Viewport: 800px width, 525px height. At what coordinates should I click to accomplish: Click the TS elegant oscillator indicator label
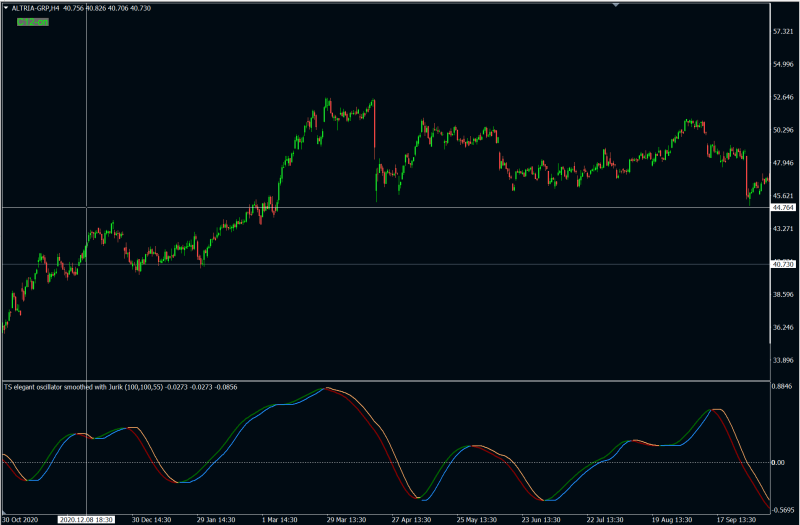click(x=120, y=387)
